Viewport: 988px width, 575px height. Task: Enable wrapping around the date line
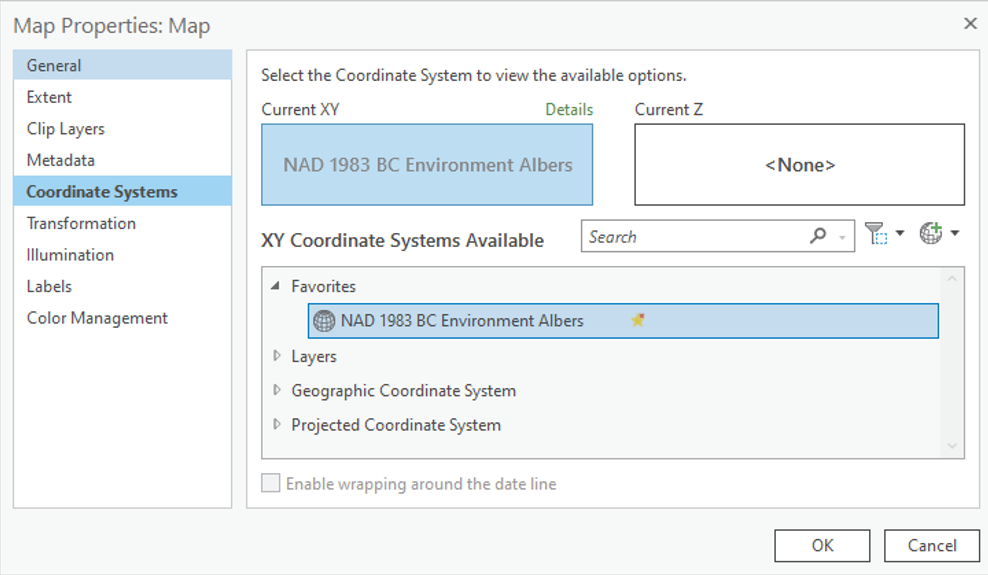(271, 484)
